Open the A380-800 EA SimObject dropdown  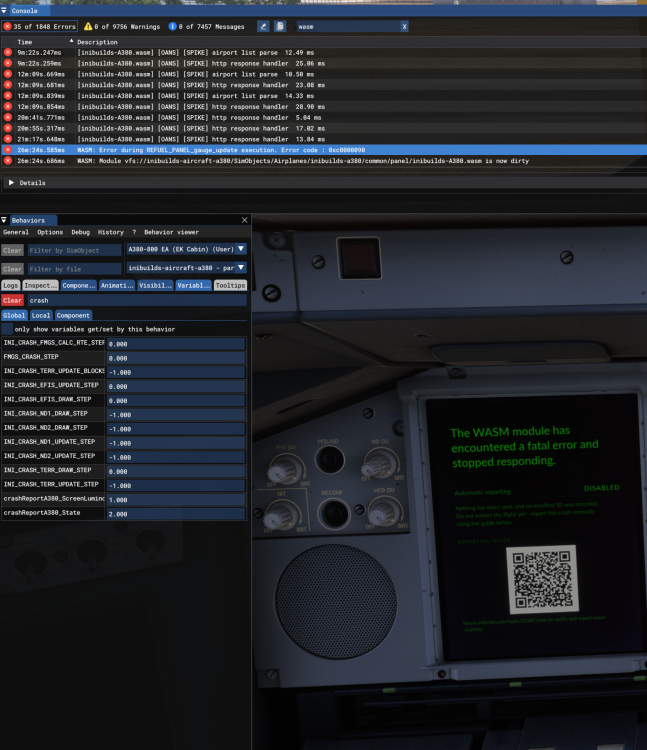coord(186,249)
